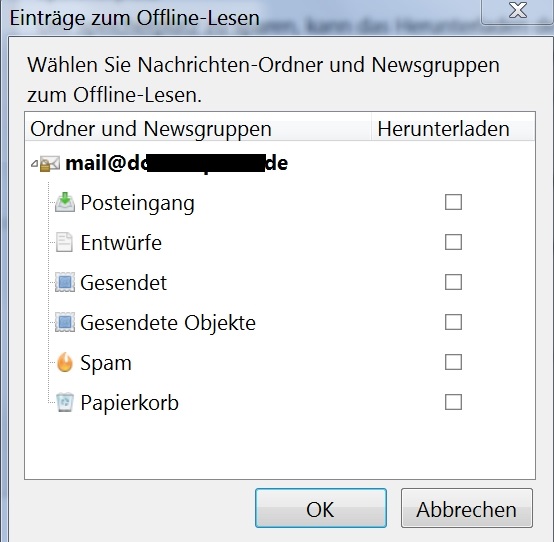Toggle Gesendete Objekte download checkbox

pyautogui.click(x=453, y=322)
